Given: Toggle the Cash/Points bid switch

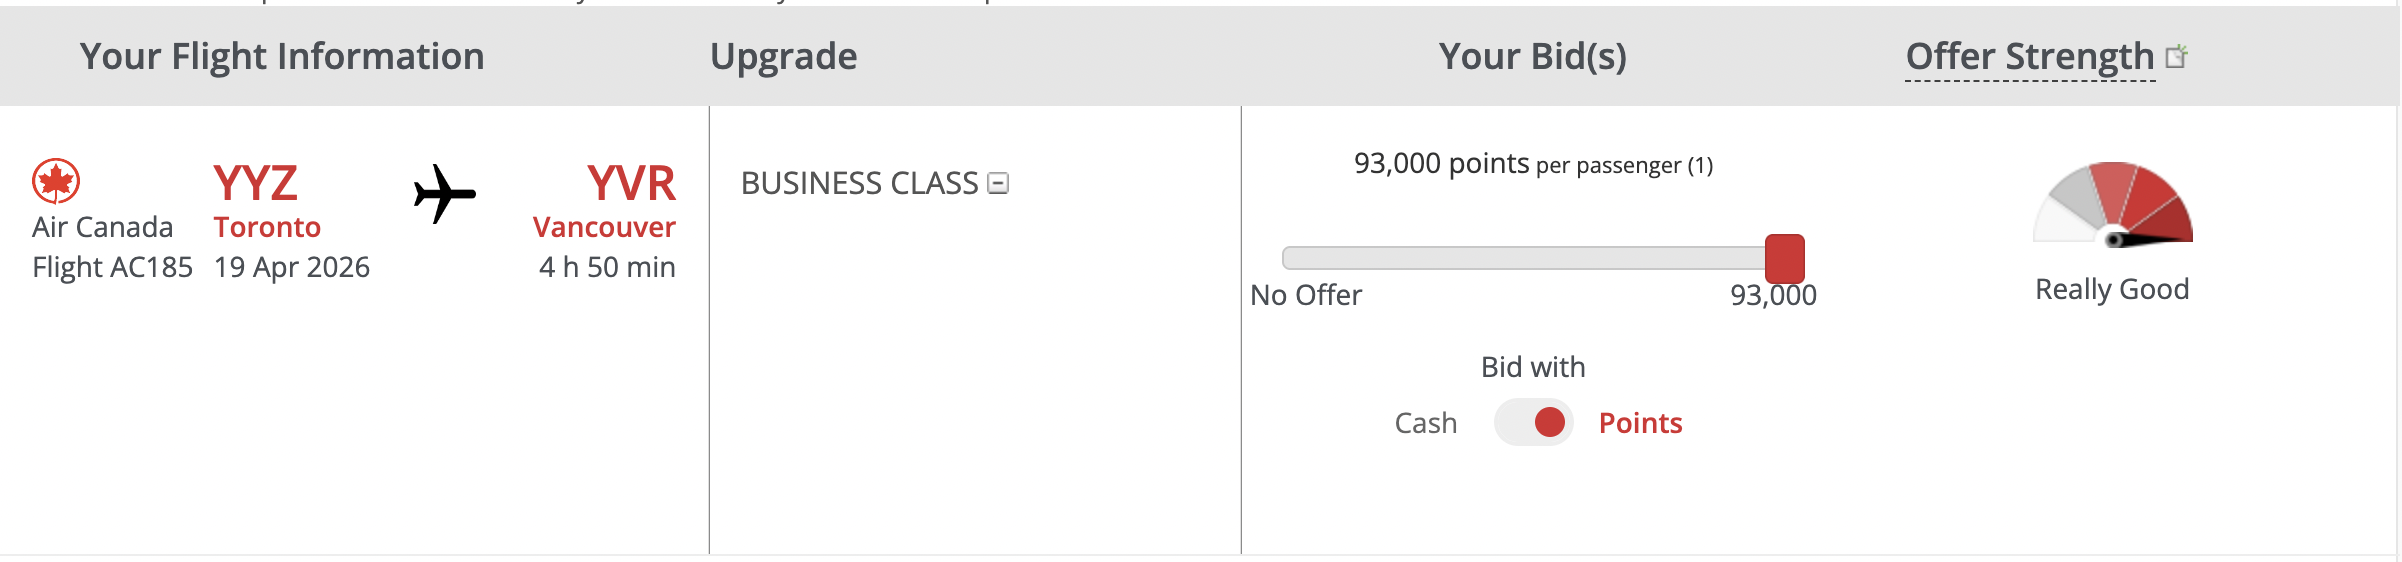Looking at the screenshot, I should (x=1533, y=422).
